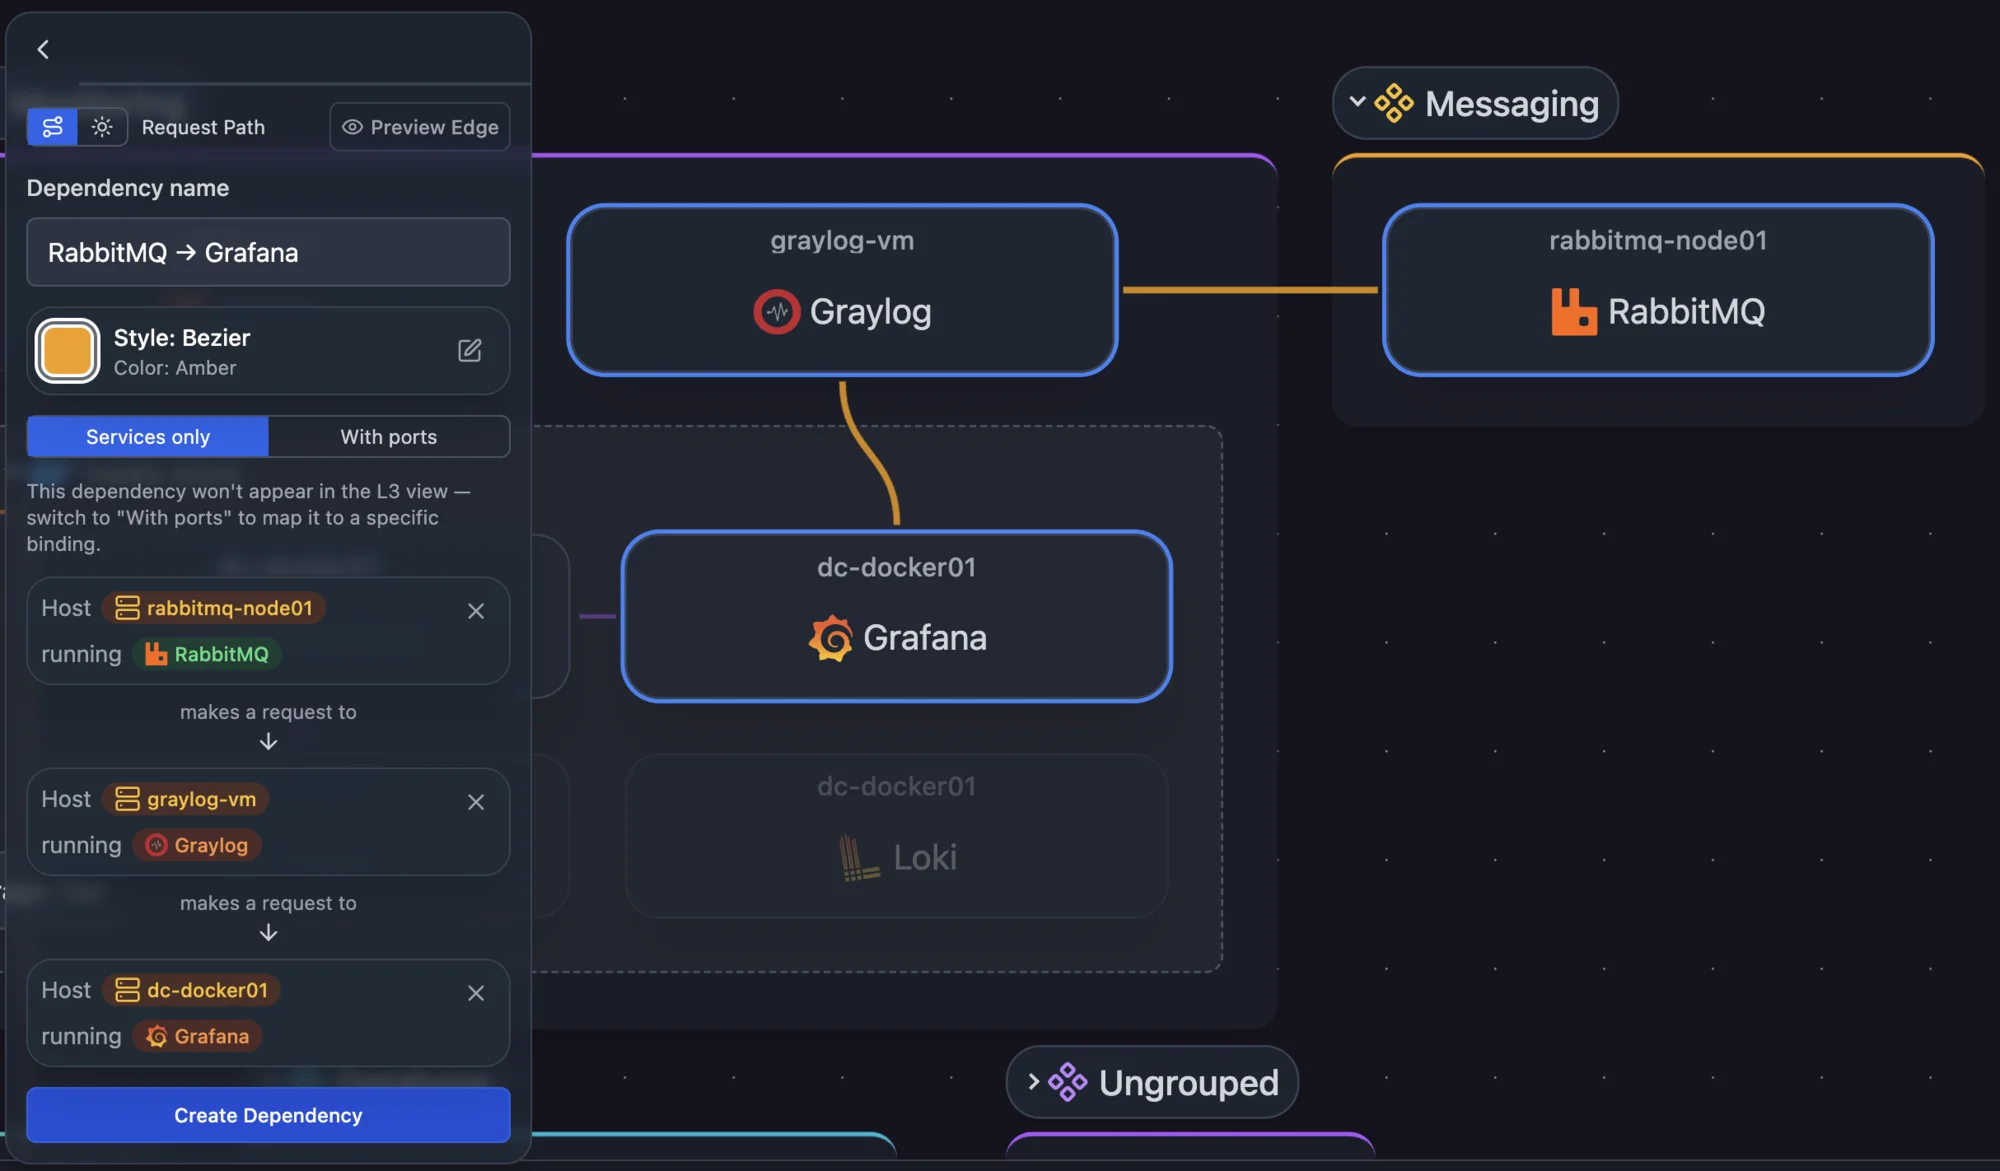Click the Grafana logo on the canvas node
The height and width of the screenshot is (1171, 2000).
pos(831,638)
